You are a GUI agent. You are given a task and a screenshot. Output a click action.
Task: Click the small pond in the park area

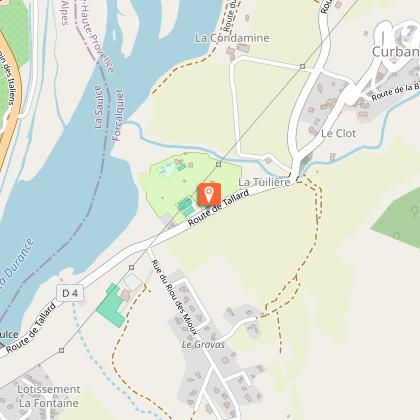(167, 171)
